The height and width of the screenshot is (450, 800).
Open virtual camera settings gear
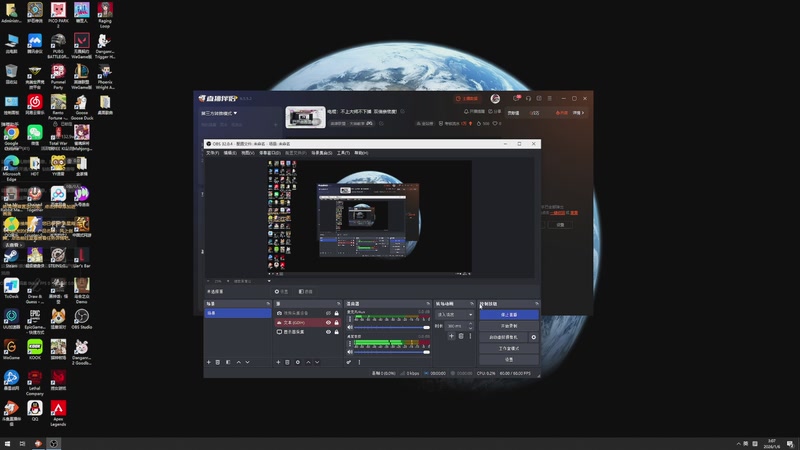[534, 337]
